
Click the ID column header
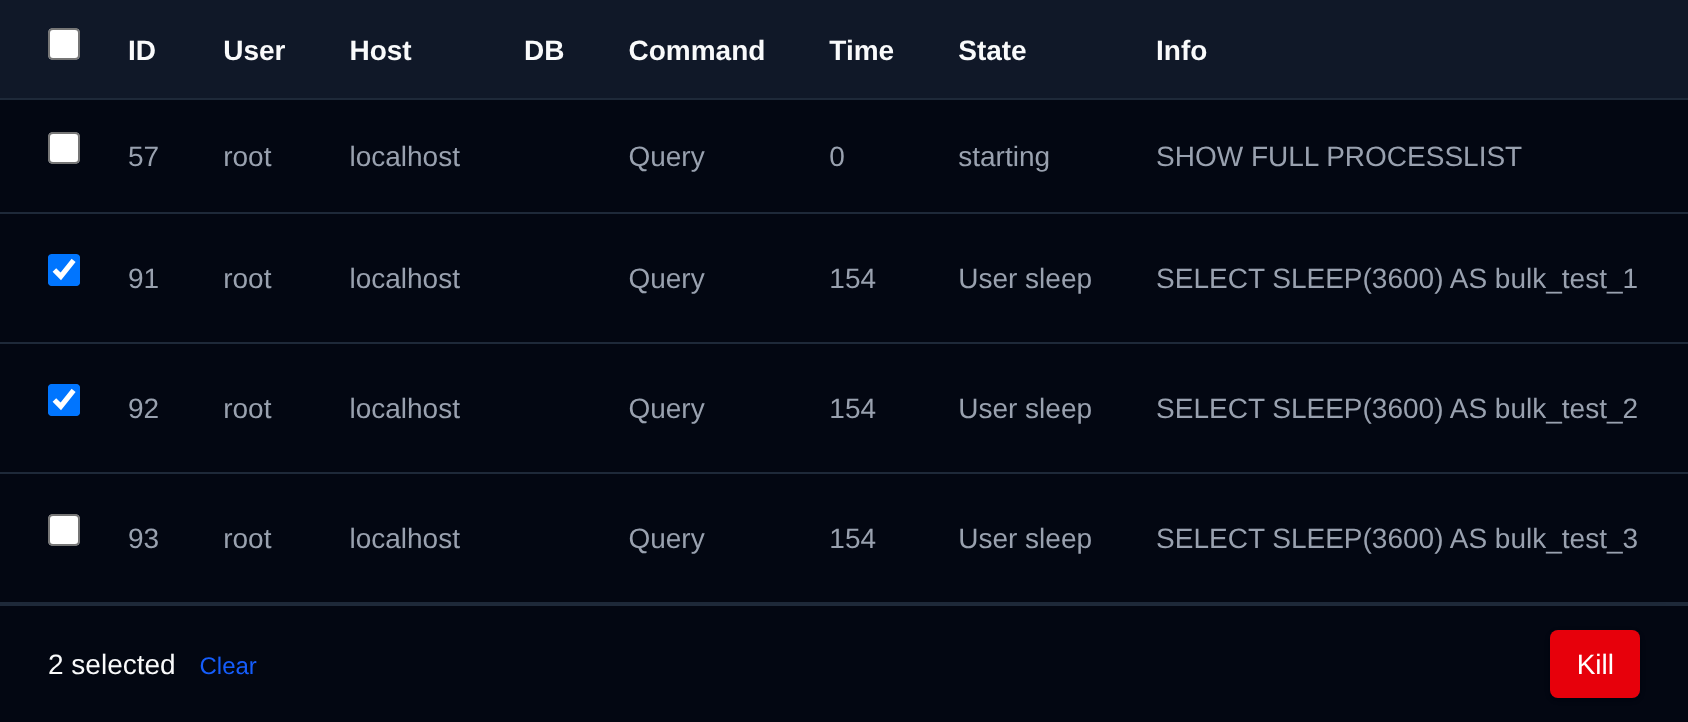click(142, 51)
